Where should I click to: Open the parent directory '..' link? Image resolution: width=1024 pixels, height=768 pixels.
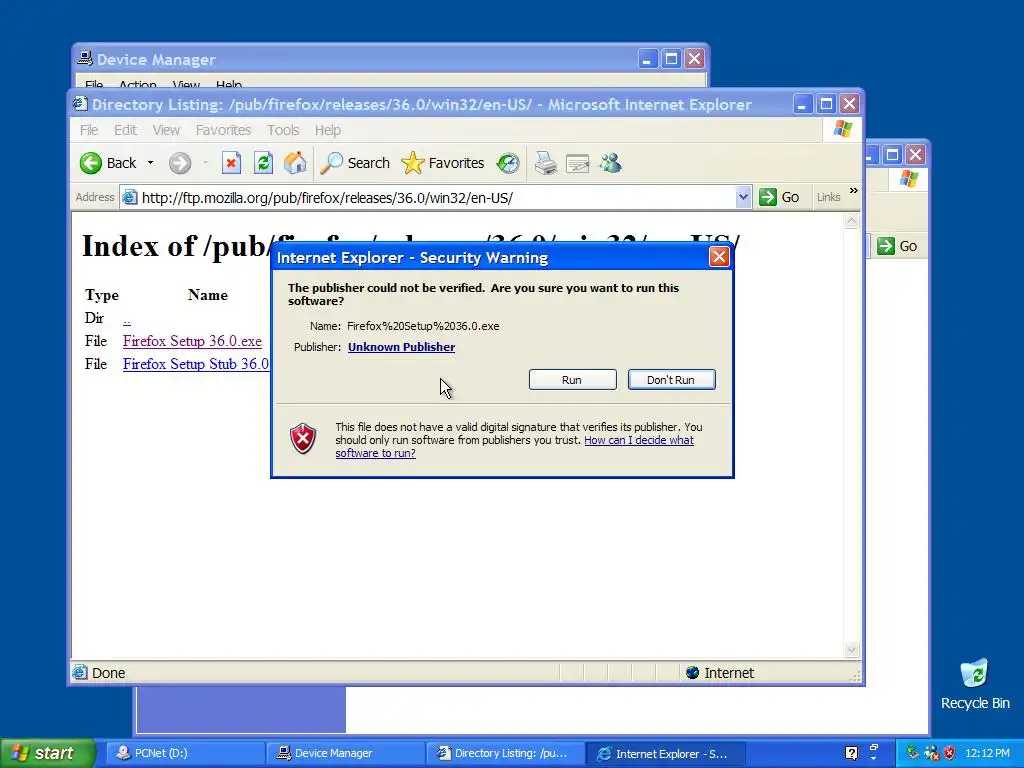[x=127, y=319]
